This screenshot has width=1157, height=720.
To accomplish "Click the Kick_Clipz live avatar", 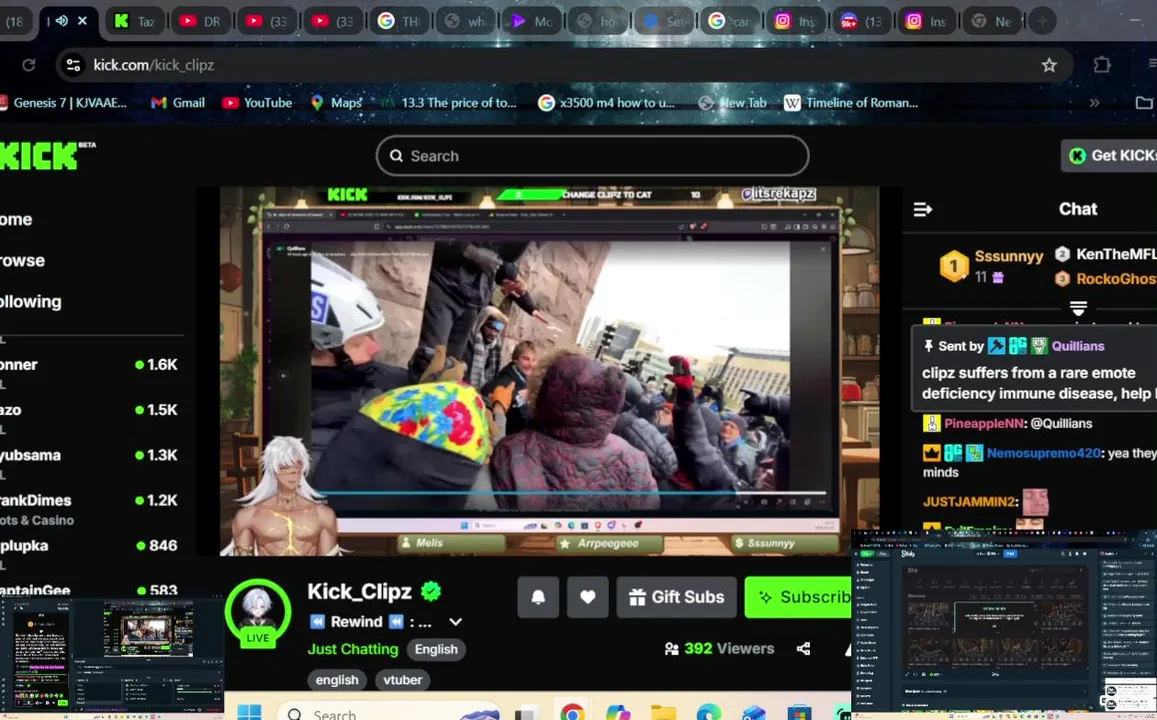I will 258,614.
